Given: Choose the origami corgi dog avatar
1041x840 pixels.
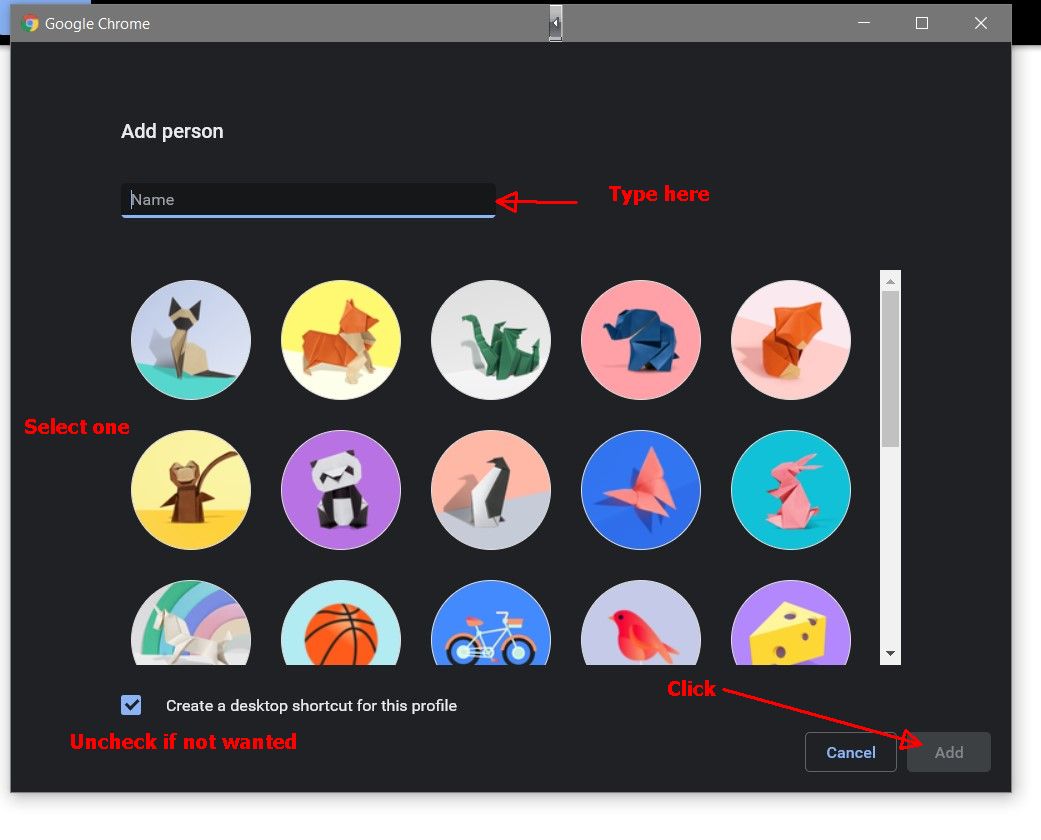Looking at the screenshot, I should pyautogui.click(x=341, y=340).
